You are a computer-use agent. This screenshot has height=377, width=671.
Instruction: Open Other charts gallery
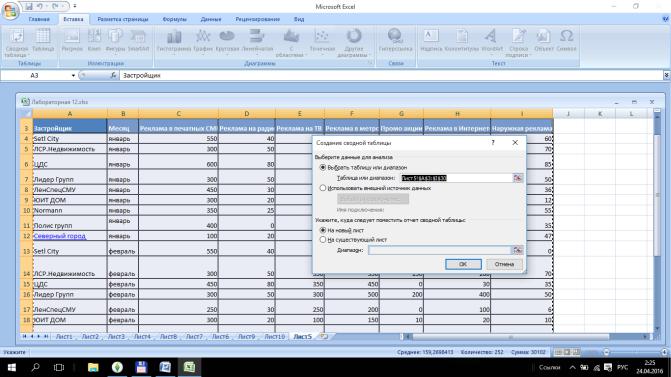(x=353, y=43)
